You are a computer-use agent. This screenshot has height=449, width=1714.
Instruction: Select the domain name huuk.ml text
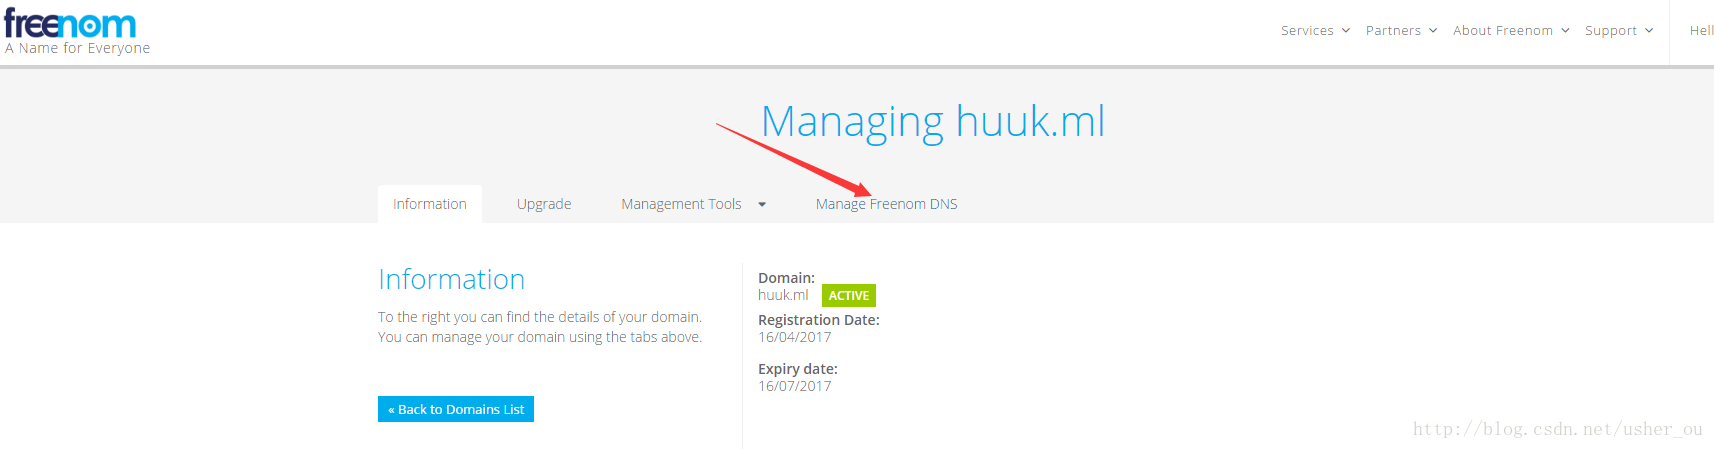pyautogui.click(x=783, y=295)
